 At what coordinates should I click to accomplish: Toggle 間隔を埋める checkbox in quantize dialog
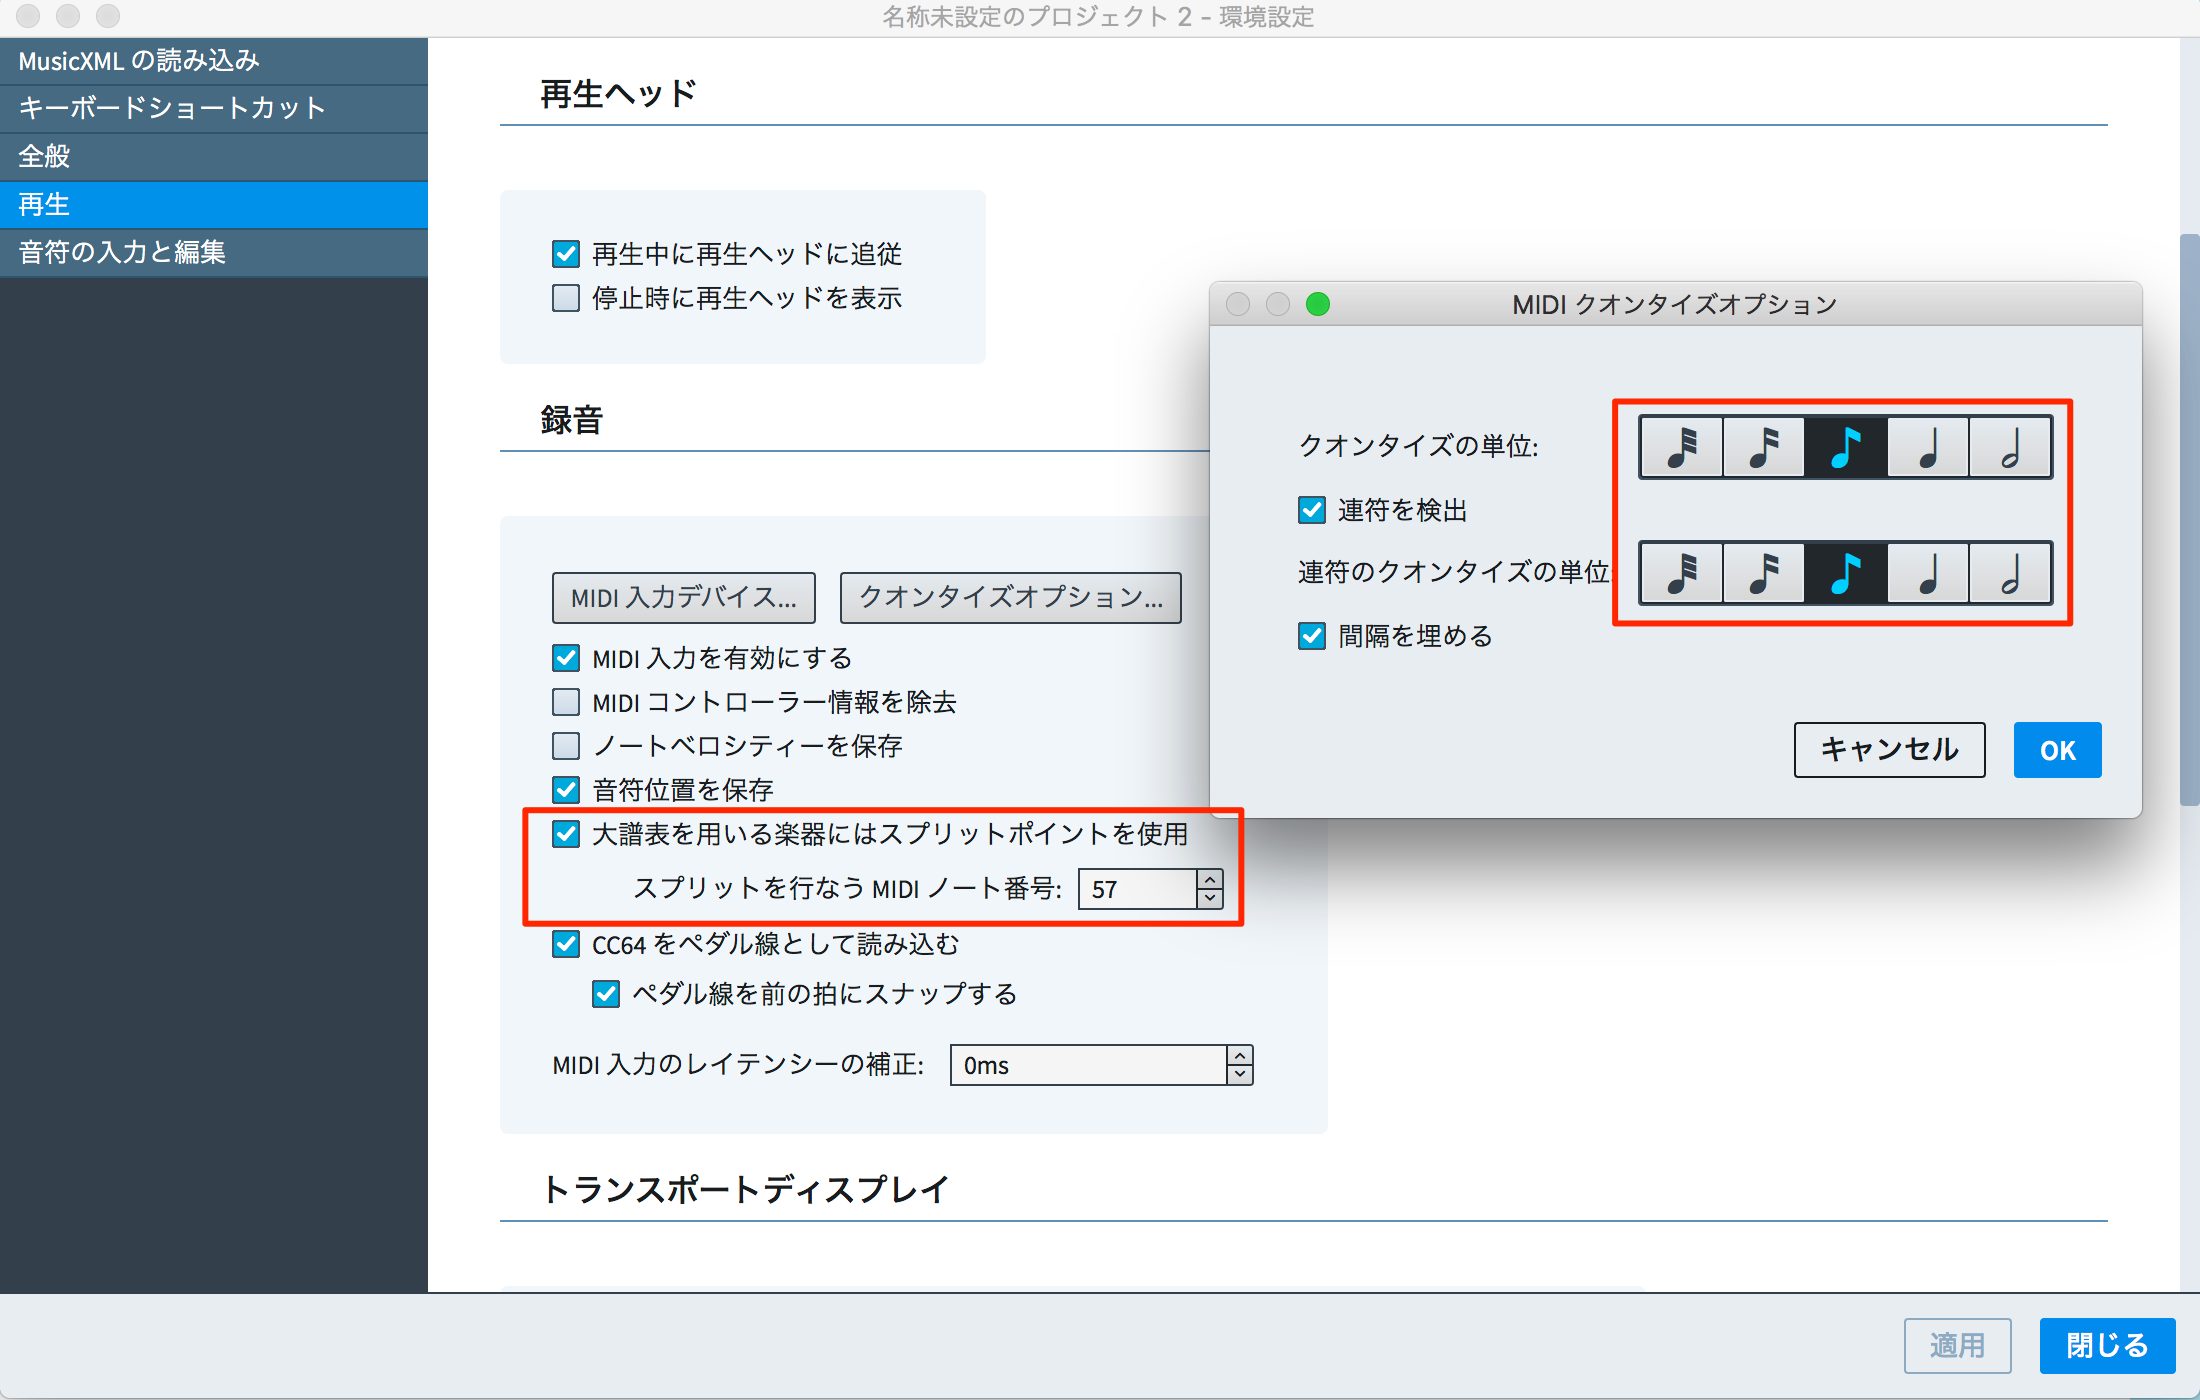[x=1312, y=636]
